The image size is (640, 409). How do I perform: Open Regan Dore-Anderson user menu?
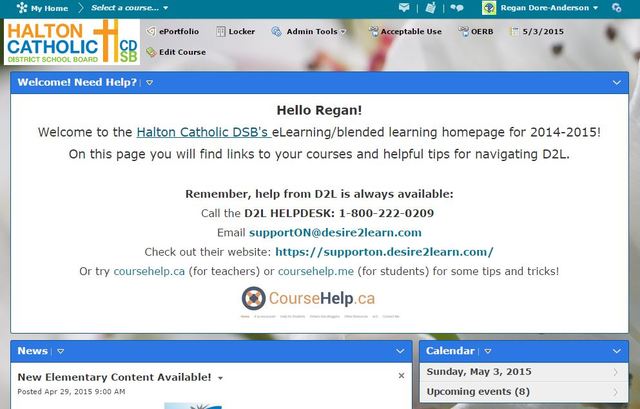click(549, 8)
